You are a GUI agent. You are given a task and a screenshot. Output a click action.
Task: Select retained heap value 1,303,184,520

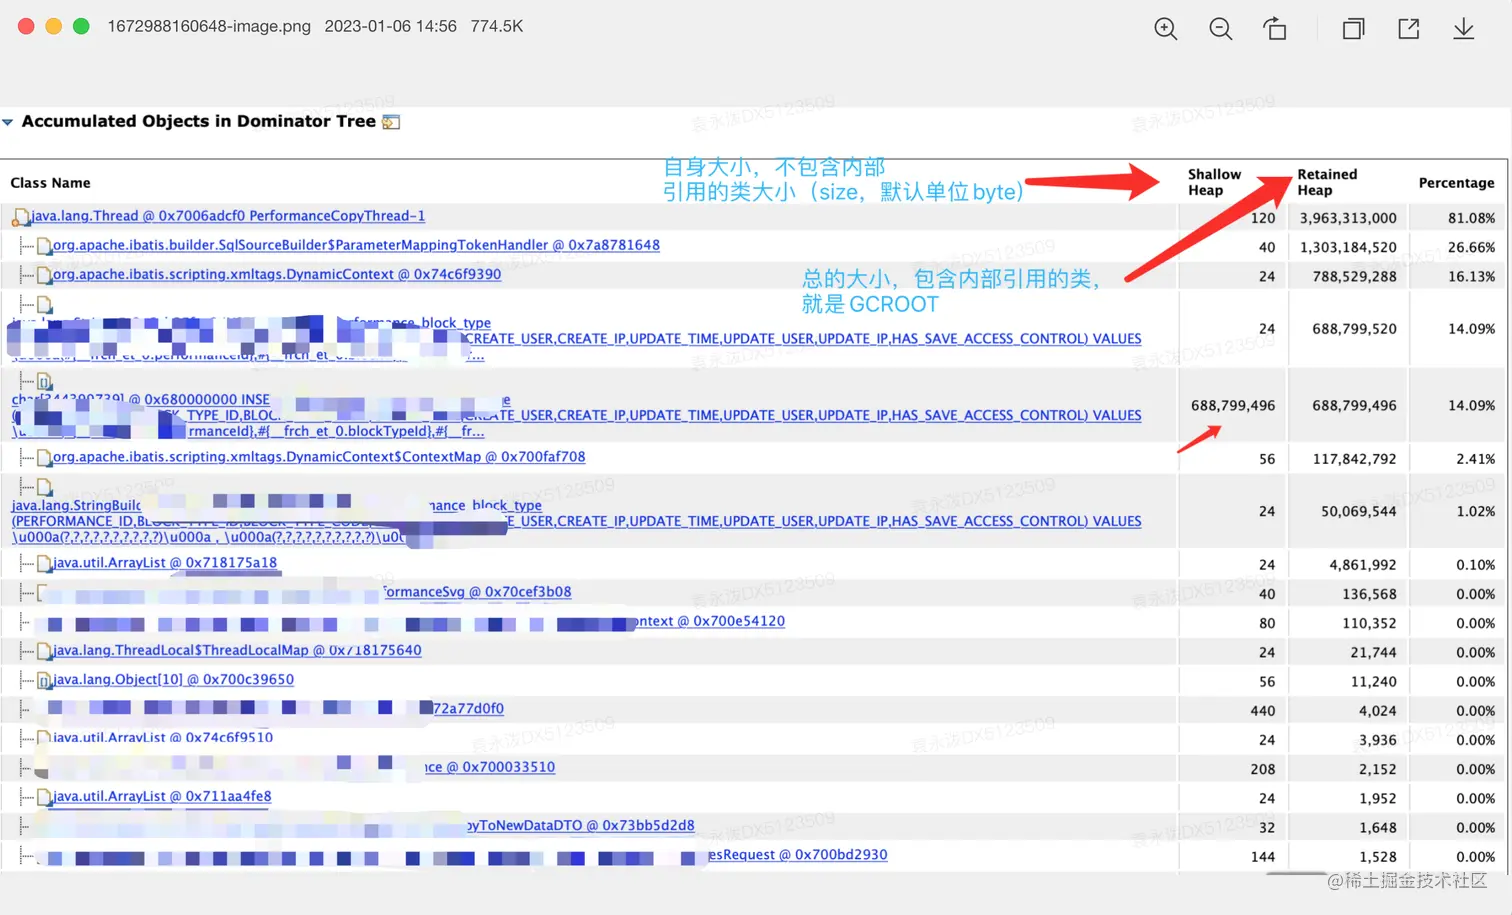click(1348, 247)
